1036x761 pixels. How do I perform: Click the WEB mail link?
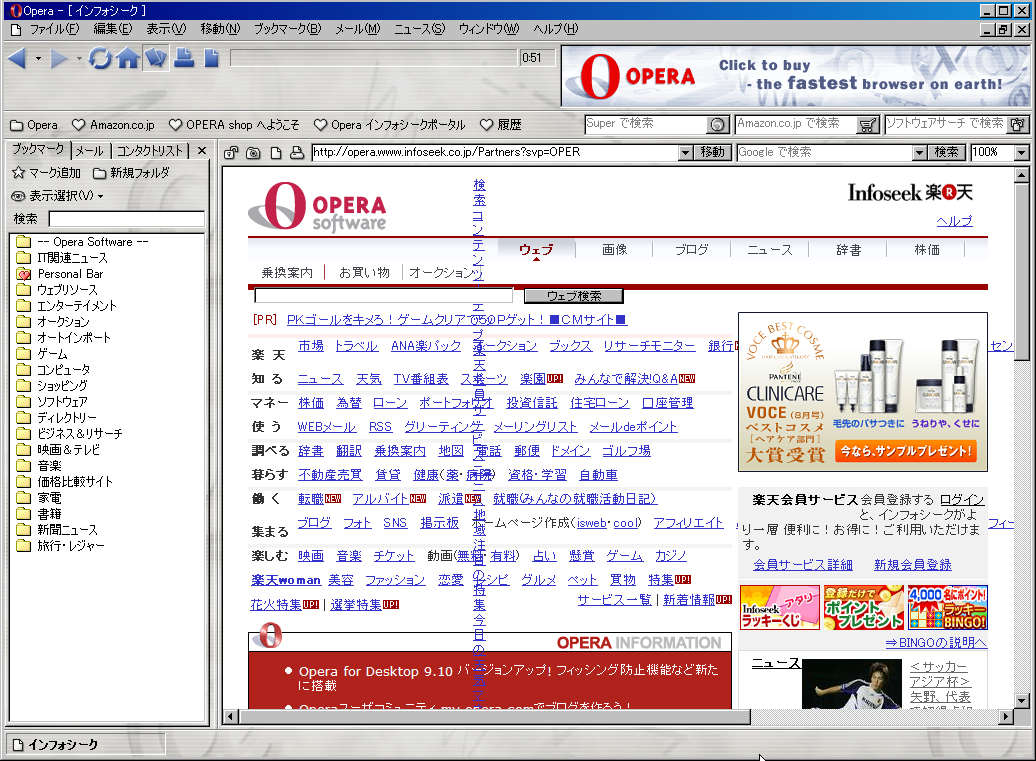[326, 427]
